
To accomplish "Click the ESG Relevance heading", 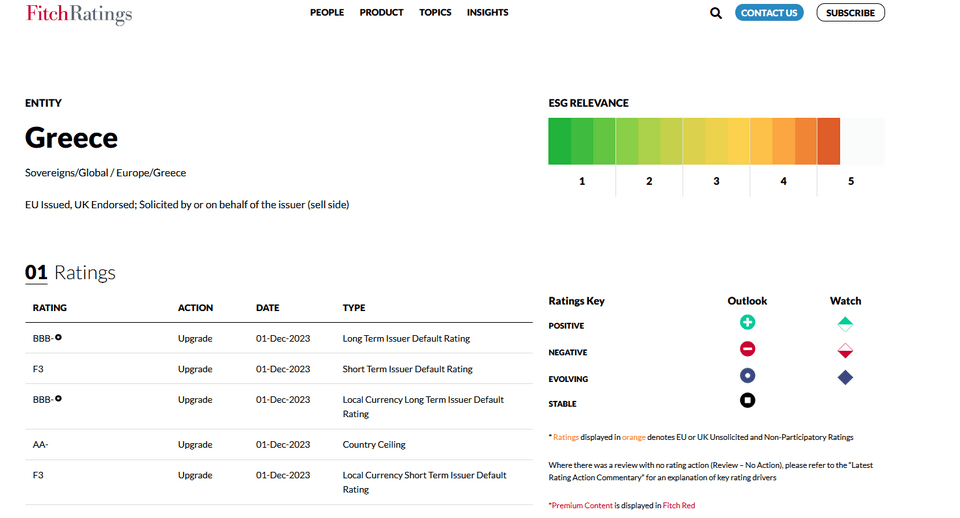I will point(588,103).
